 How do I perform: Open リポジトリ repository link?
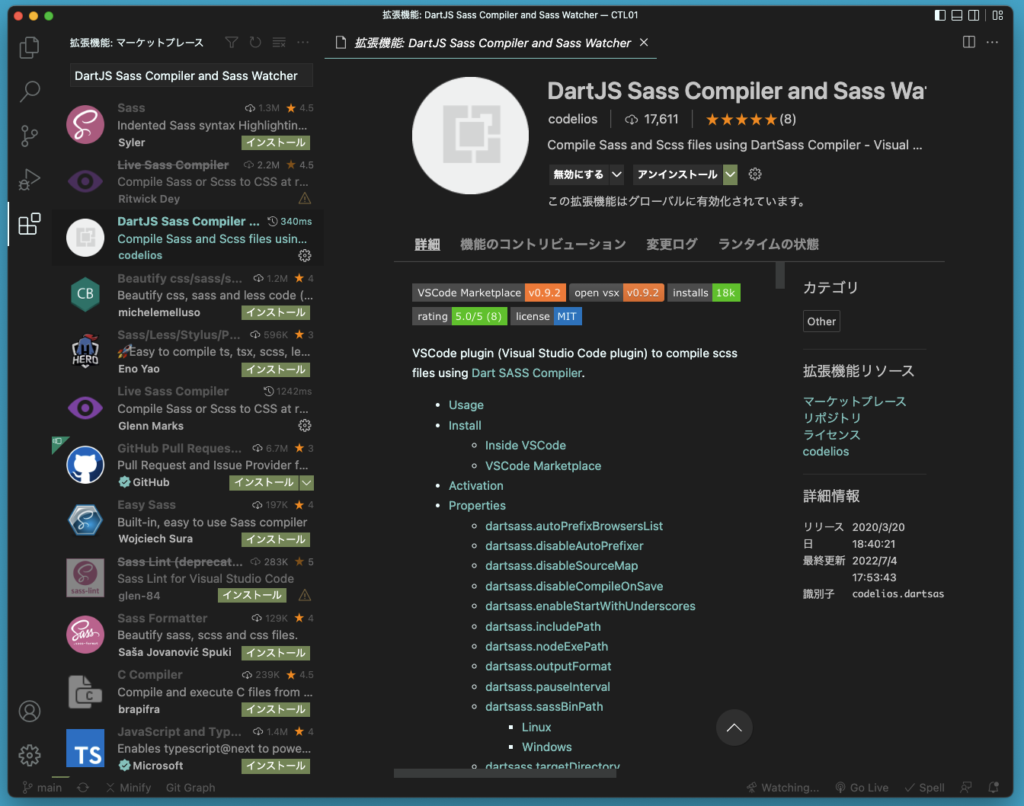[x=832, y=418]
